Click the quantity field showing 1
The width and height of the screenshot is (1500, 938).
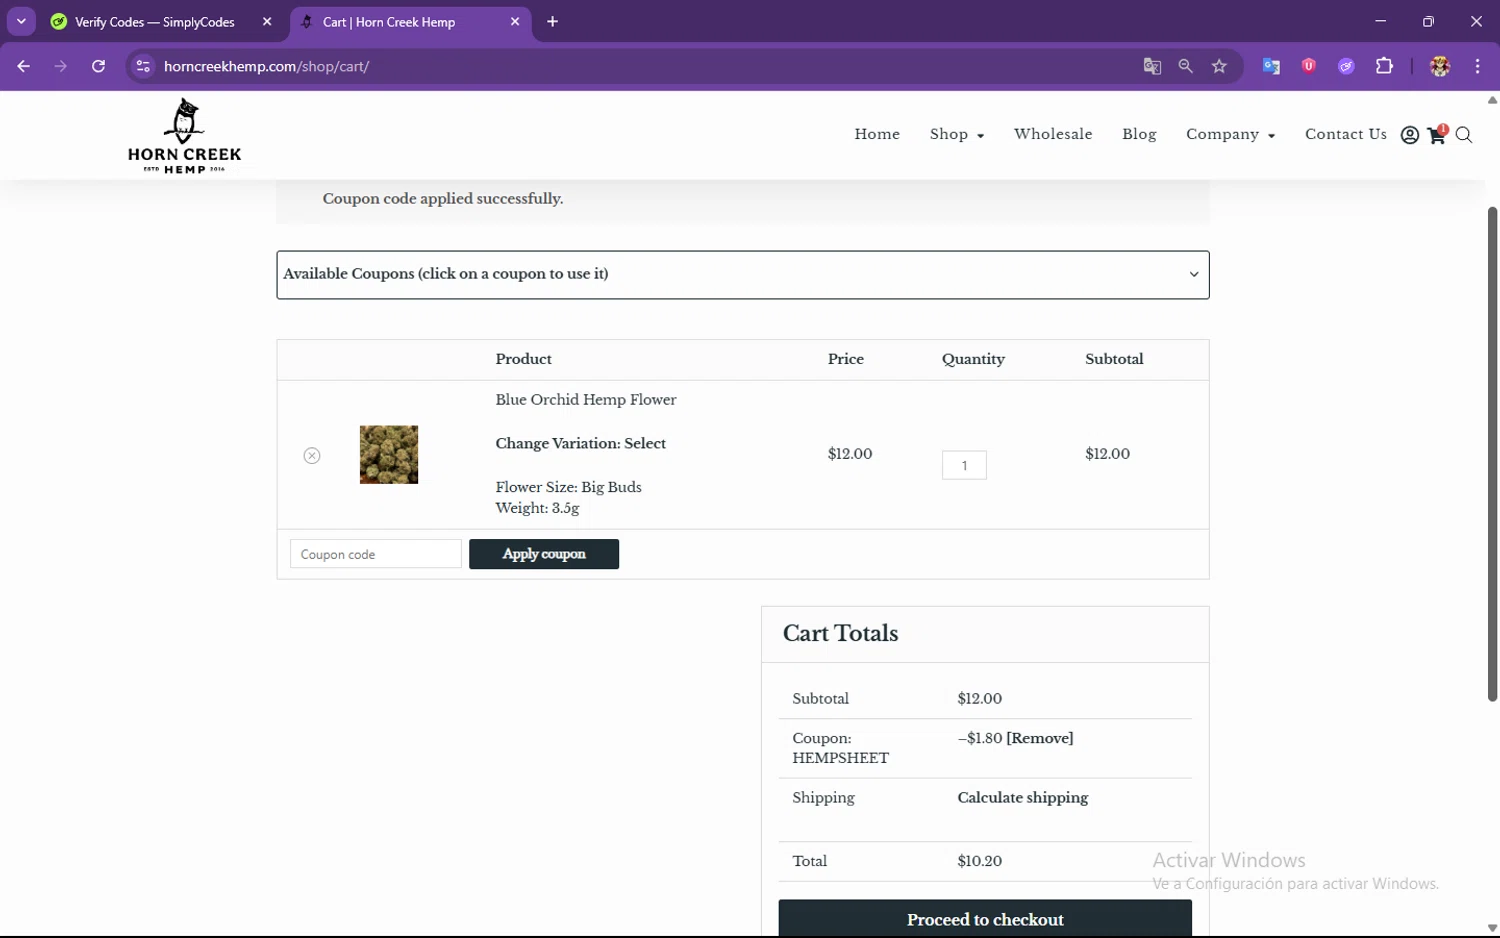click(x=964, y=465)
